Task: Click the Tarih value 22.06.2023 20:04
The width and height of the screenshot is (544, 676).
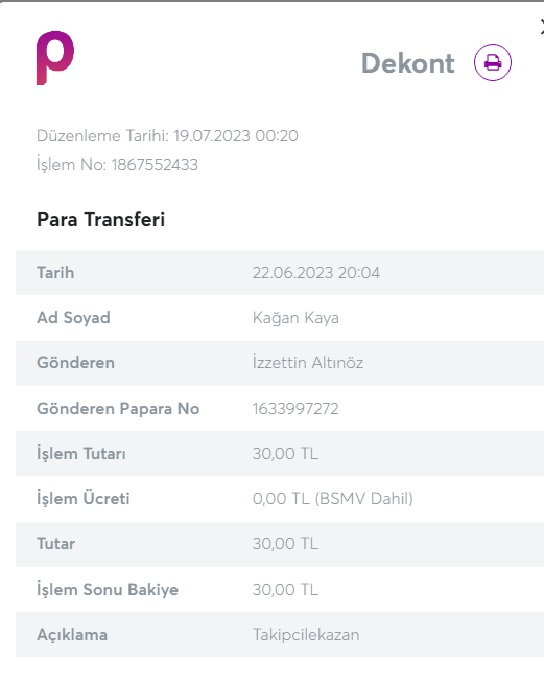Action: point(316,273)
